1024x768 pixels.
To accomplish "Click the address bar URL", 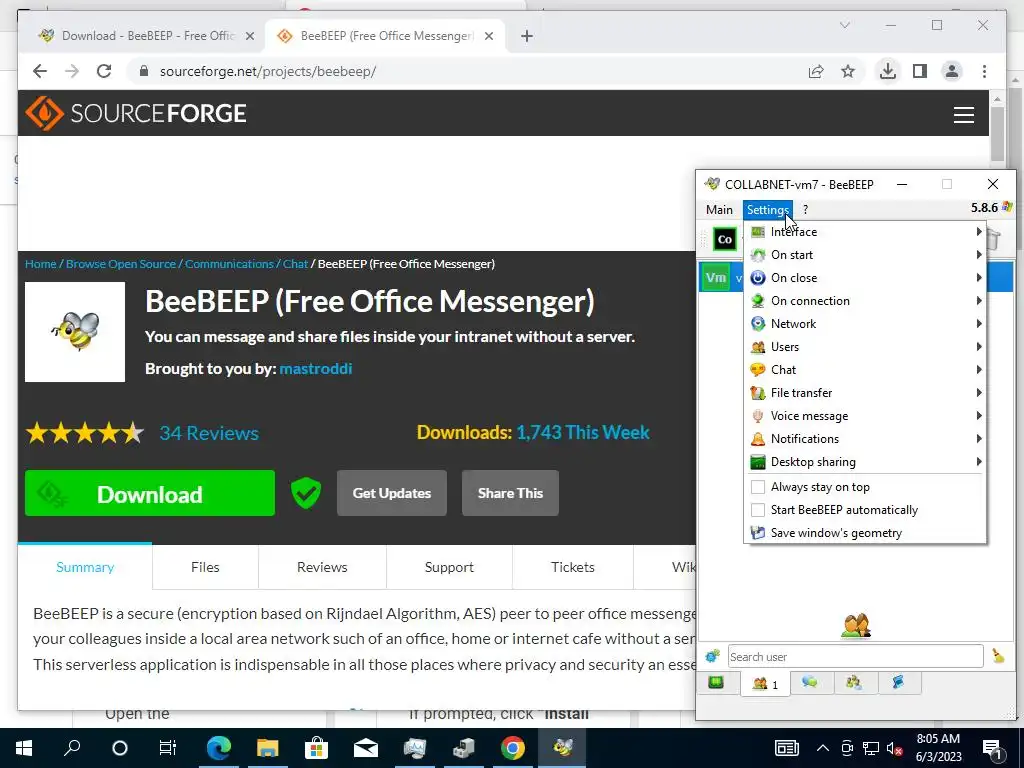I will (x=268, y=71).
